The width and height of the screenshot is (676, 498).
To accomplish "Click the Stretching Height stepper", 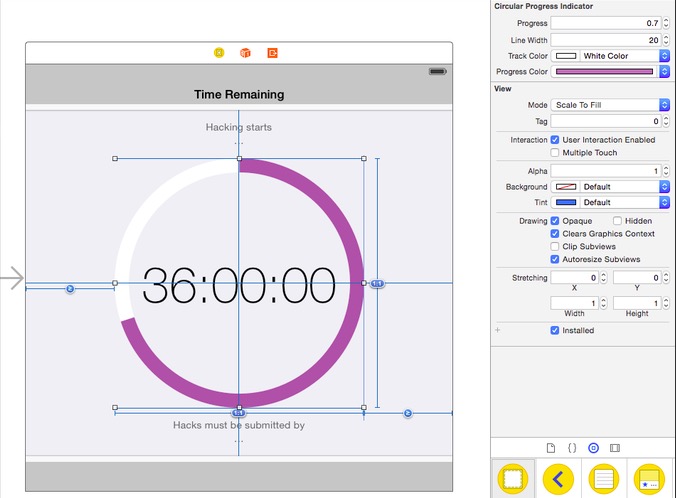I will [666, 303].
